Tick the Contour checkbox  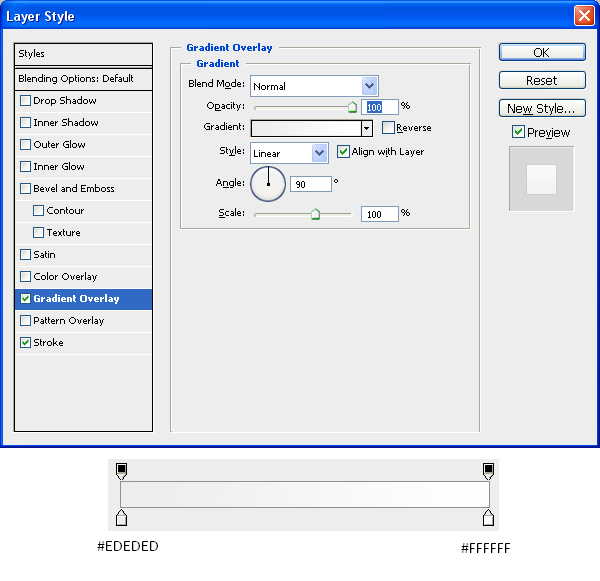tap(38, 211)
